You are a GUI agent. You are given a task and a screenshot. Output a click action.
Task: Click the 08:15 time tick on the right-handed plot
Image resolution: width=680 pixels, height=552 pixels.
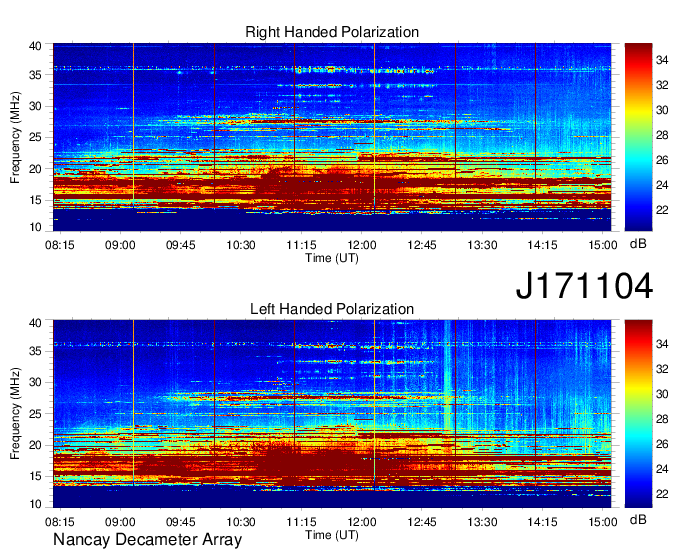coord(60,245)
